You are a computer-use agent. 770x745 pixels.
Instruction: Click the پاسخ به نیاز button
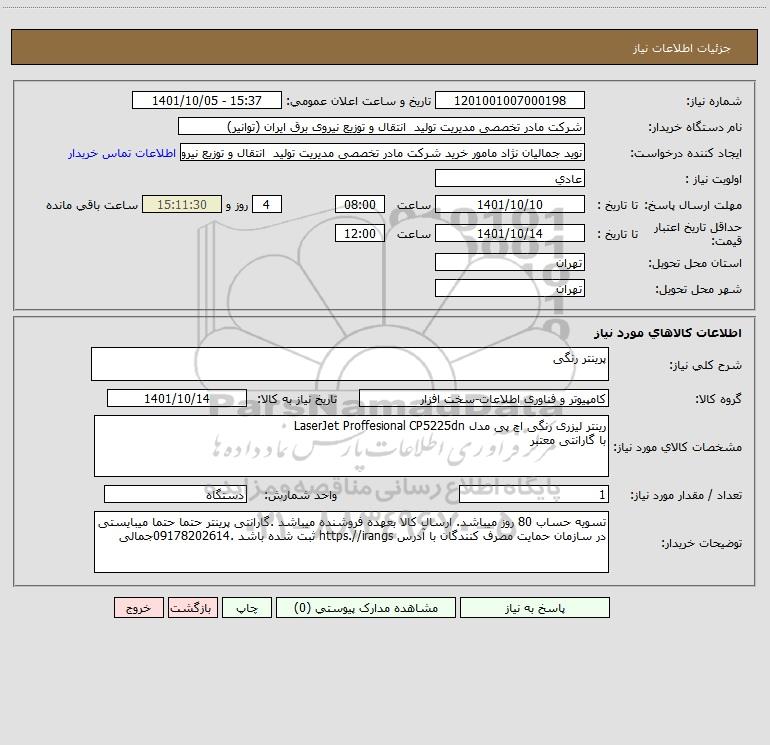click(535, 607)
